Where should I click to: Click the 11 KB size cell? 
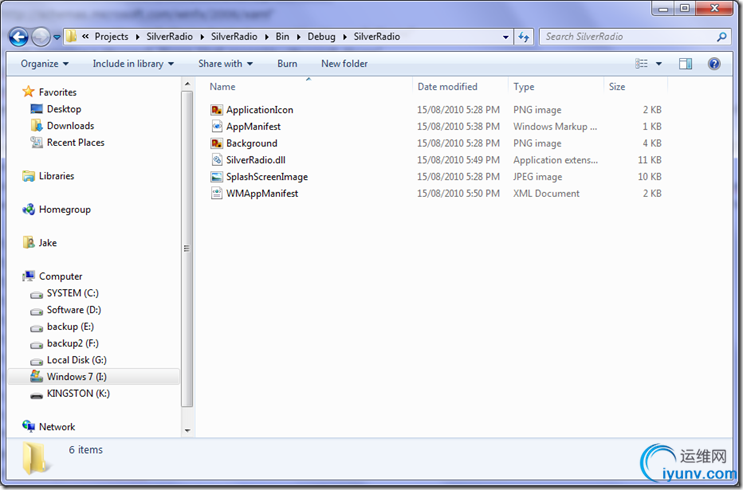coord(649,160)
